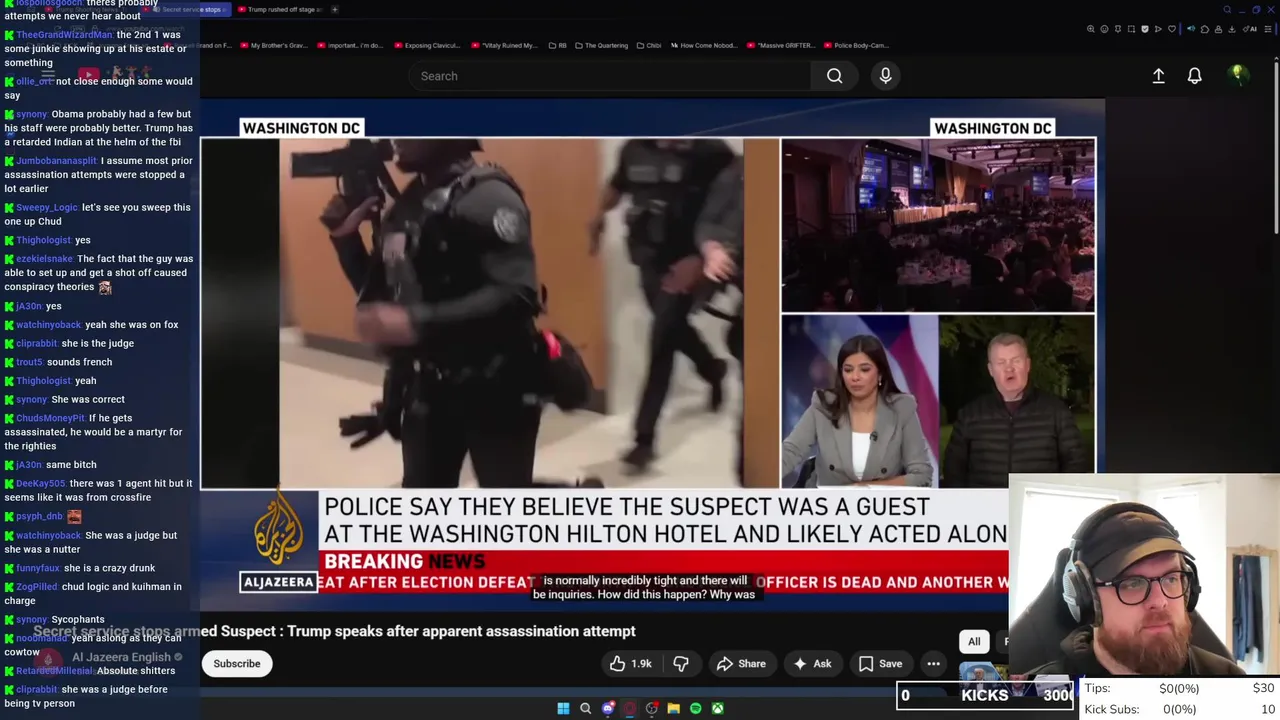
Task: Open the YouTube upload/create icon
Action: click(1158, 76)
